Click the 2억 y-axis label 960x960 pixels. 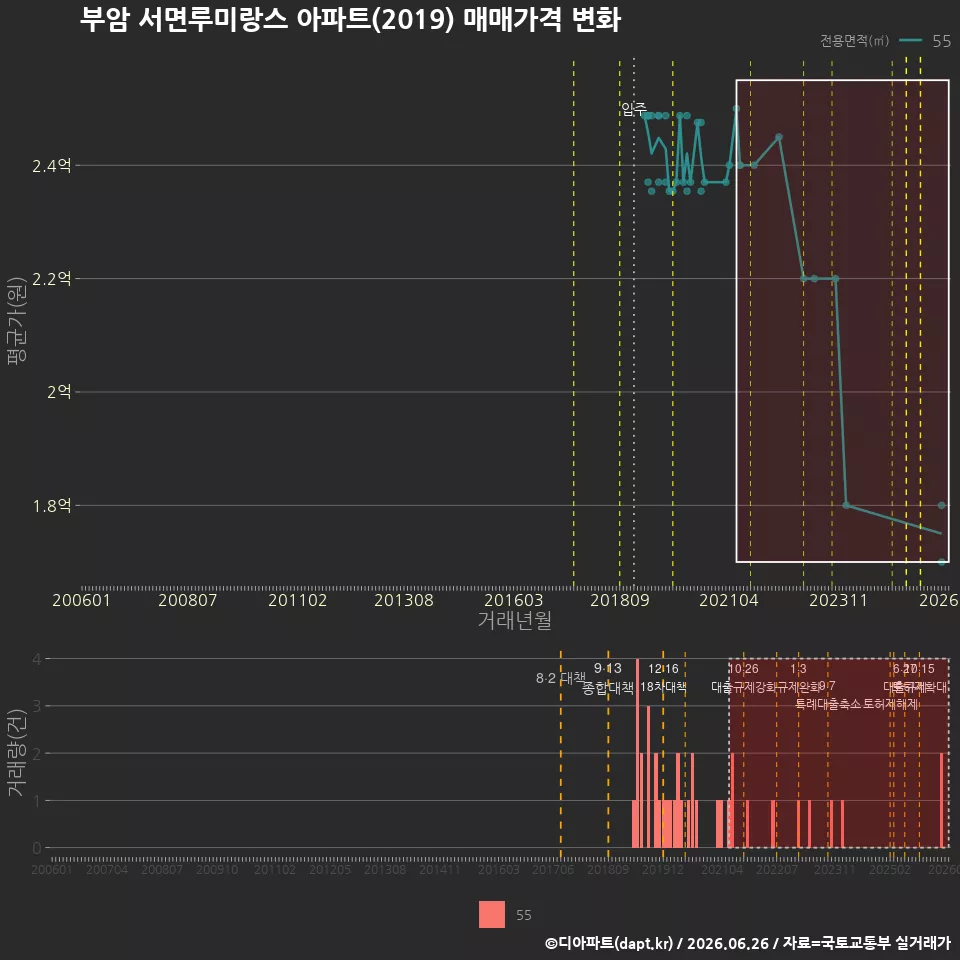pyautogui.click(x=59, y=392)
